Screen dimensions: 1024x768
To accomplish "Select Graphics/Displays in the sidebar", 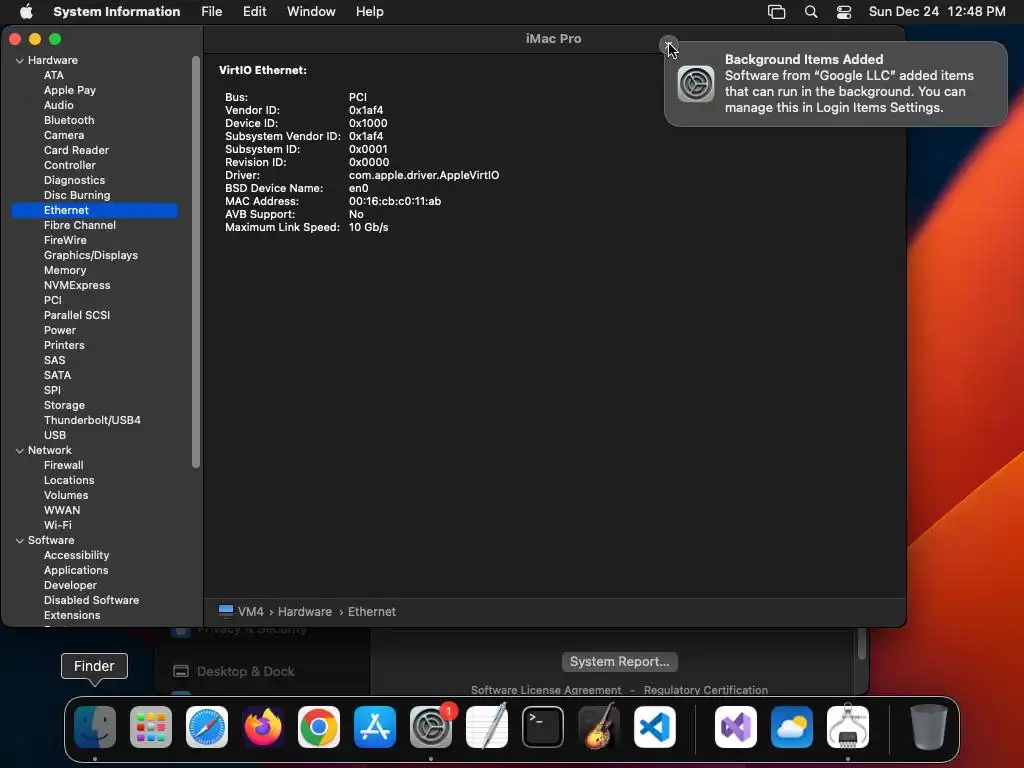I will pos(91,255).
